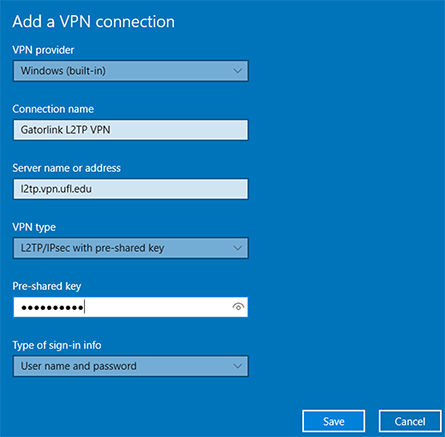Open the Windows (built-in) provider dropdown
Screen dimensions: 445x437
coord(131,71)
